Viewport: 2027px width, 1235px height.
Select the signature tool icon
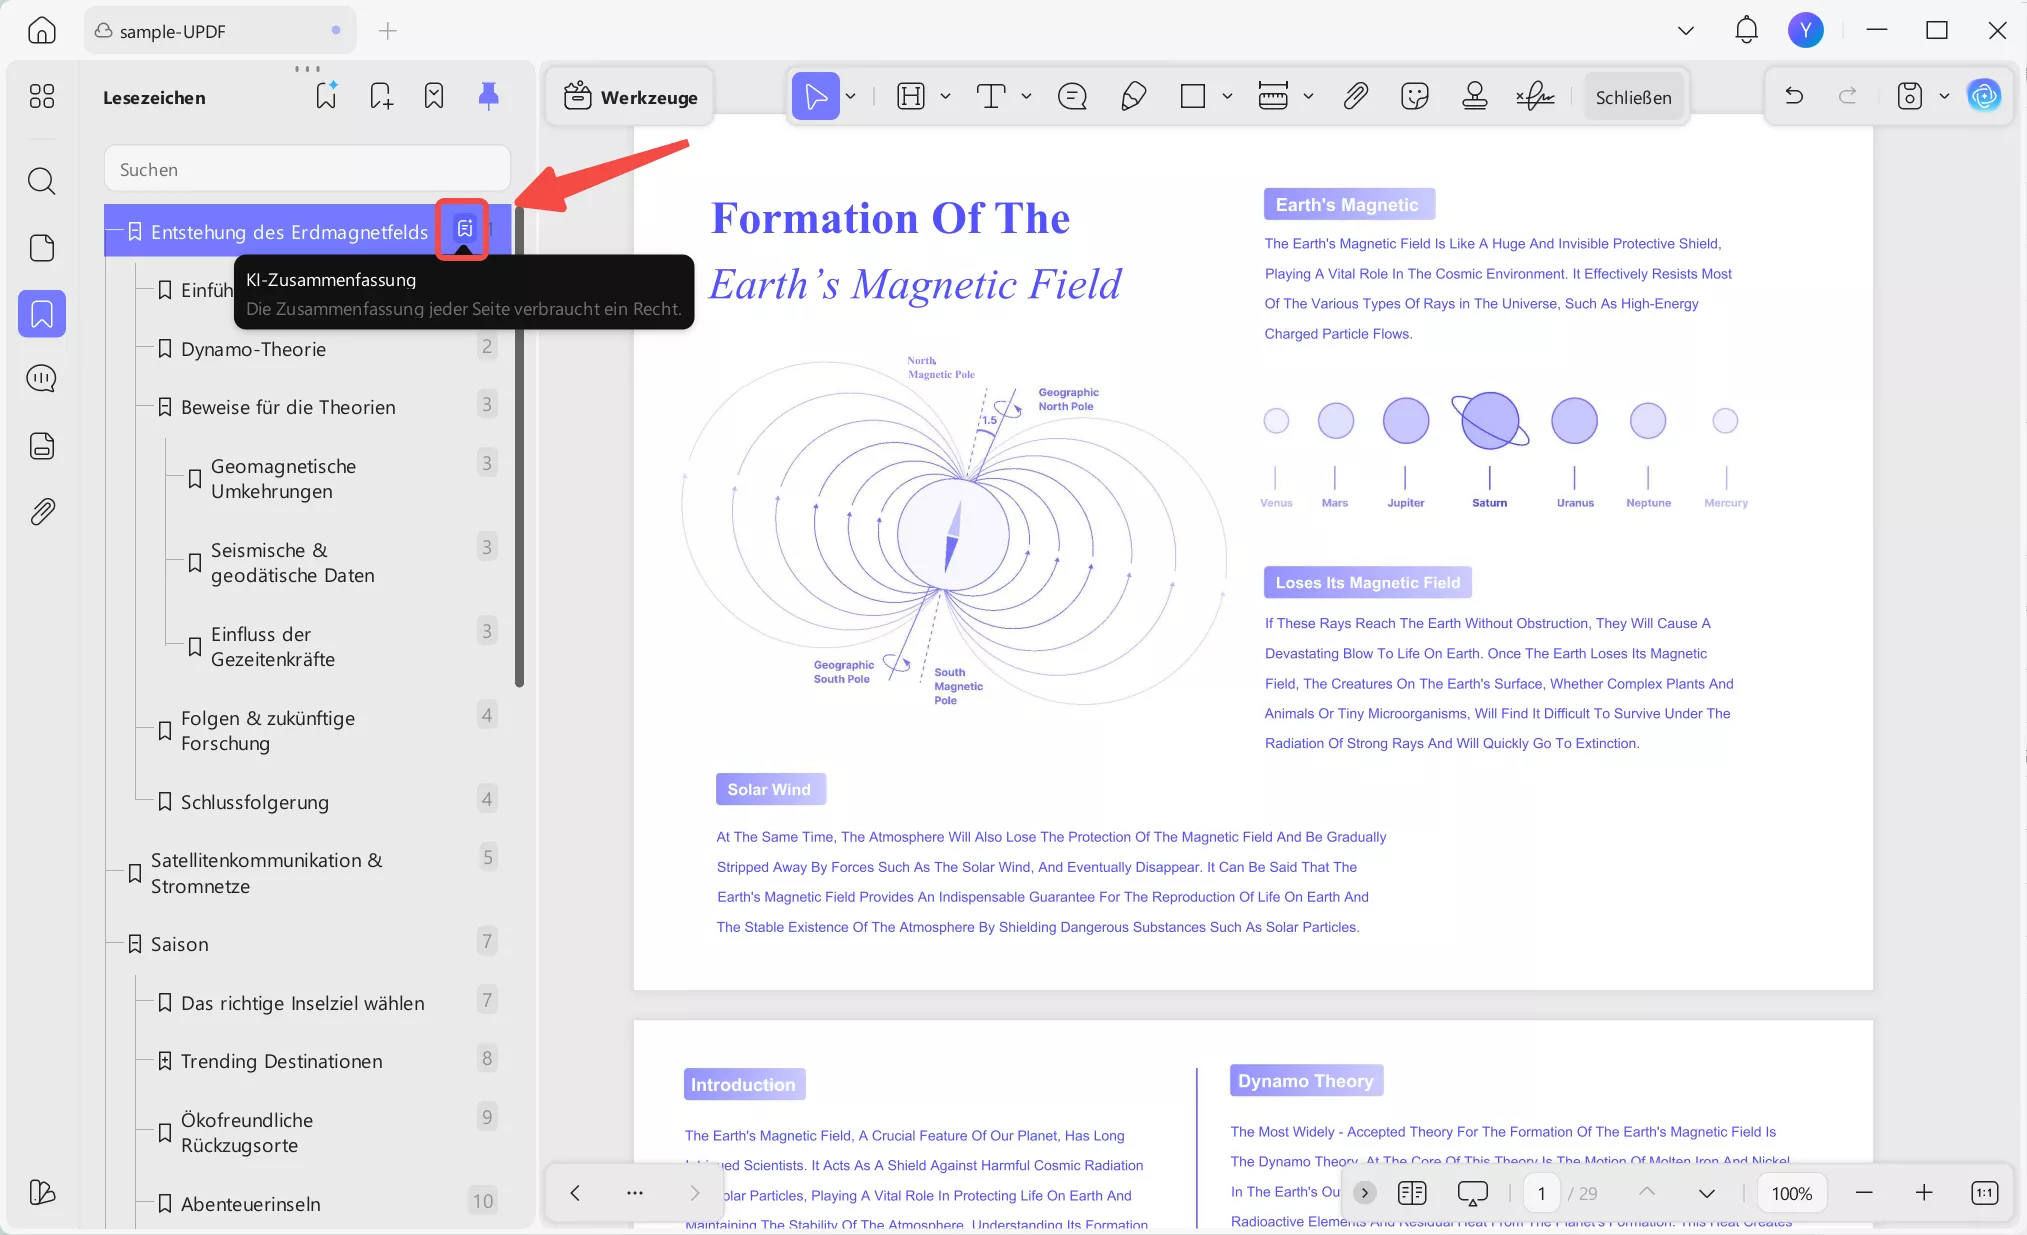pyautogui.click(x=1534, y=96)
